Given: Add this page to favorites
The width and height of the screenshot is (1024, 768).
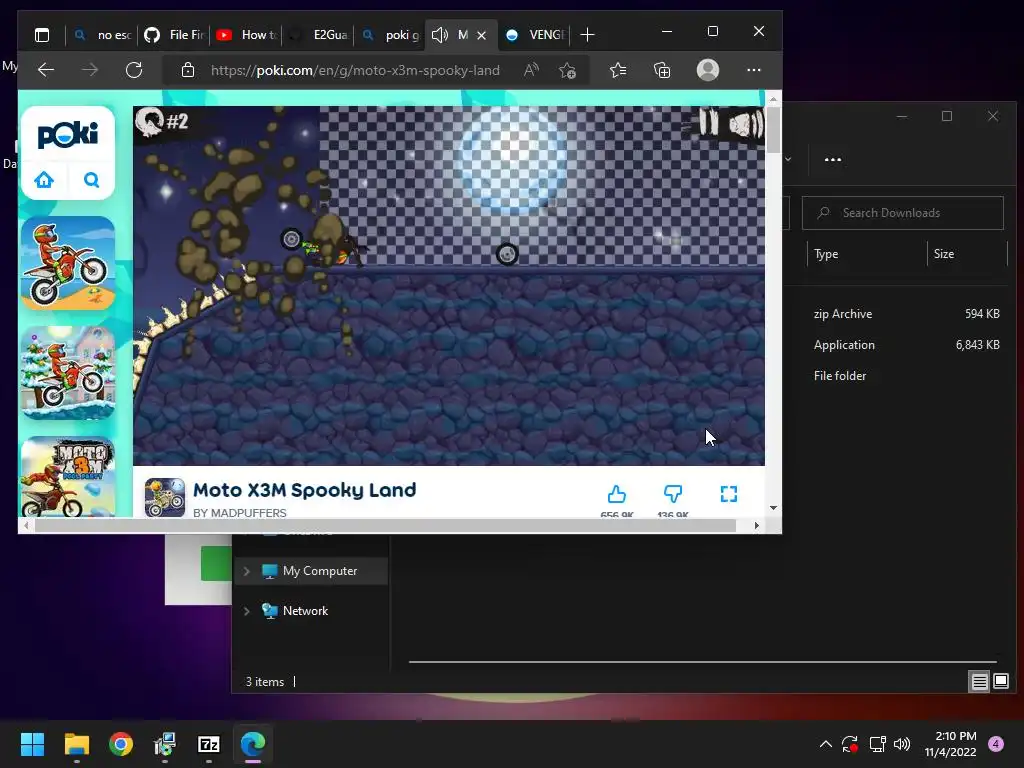Looking at the screenshot, I should point(568,70).
